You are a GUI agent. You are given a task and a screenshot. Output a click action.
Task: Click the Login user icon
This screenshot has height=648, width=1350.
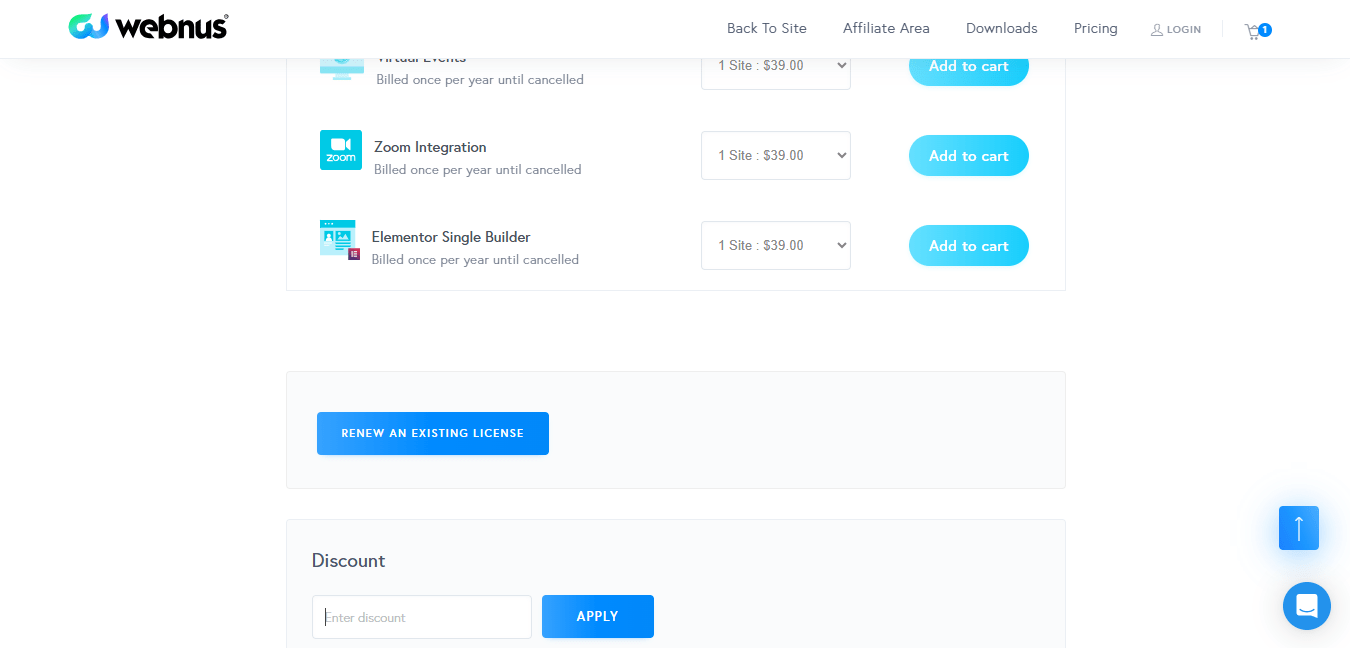pos(1157,30)
